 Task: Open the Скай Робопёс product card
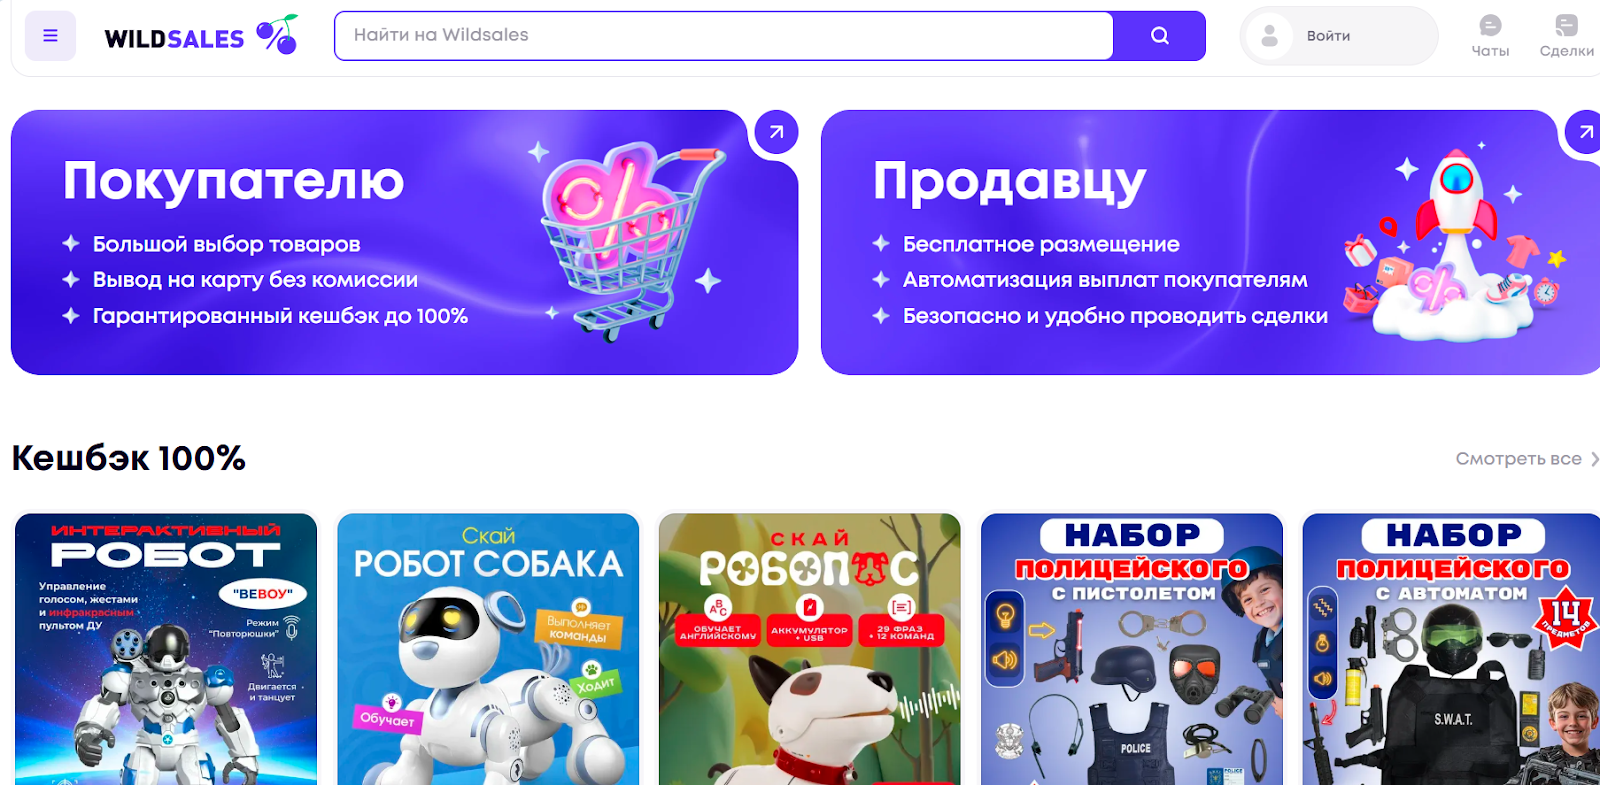(810, 649)
